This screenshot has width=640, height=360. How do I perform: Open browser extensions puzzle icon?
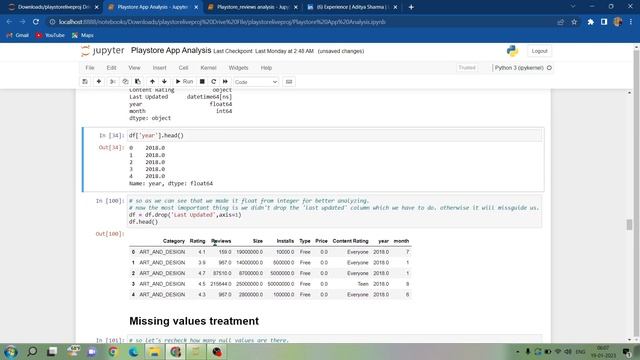(x=591, y=22)
